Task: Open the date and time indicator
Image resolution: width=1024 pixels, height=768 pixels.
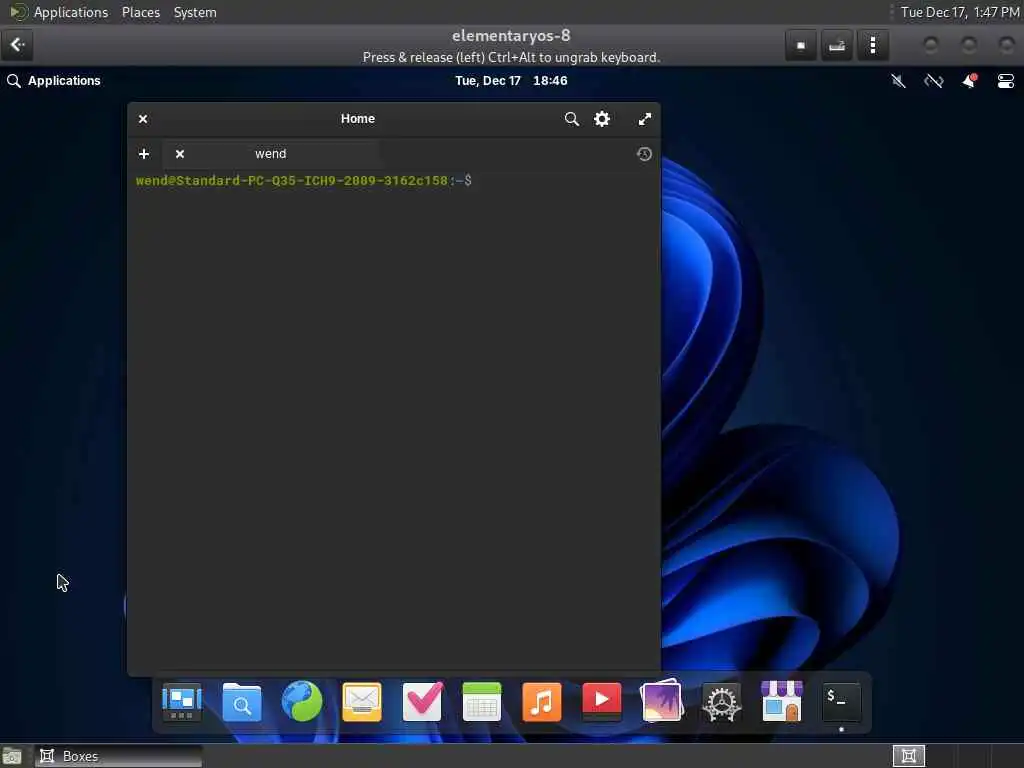Action: click(x=511, y=81)
